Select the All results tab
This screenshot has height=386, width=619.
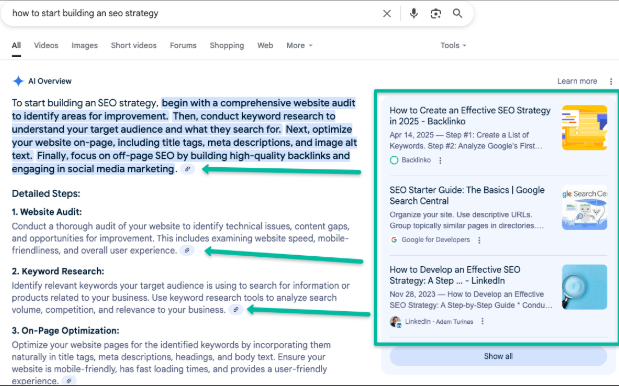16,45
